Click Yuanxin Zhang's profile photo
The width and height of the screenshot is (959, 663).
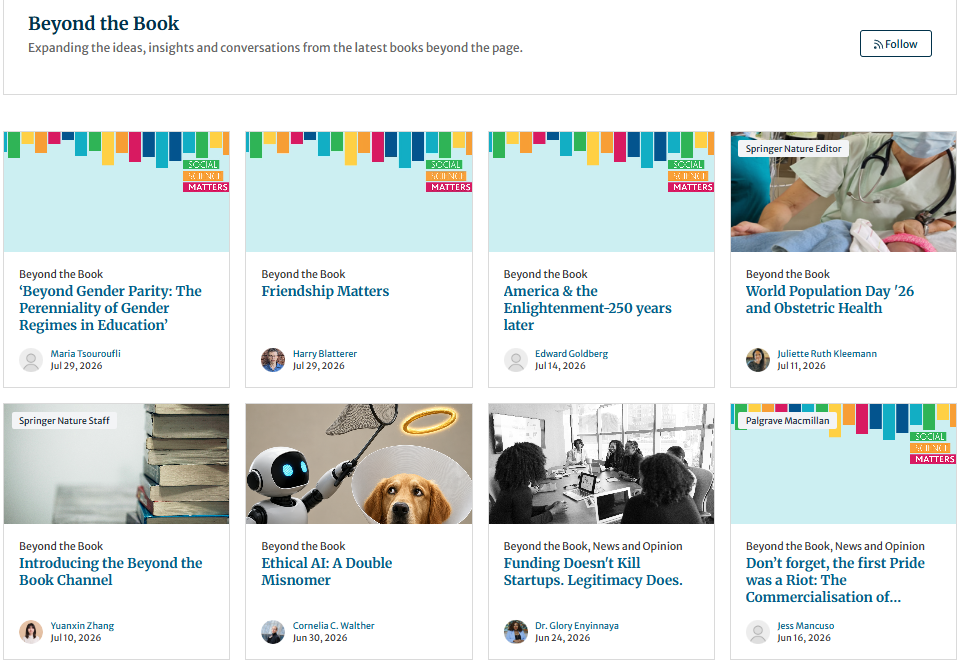click(x=31, y=632)
